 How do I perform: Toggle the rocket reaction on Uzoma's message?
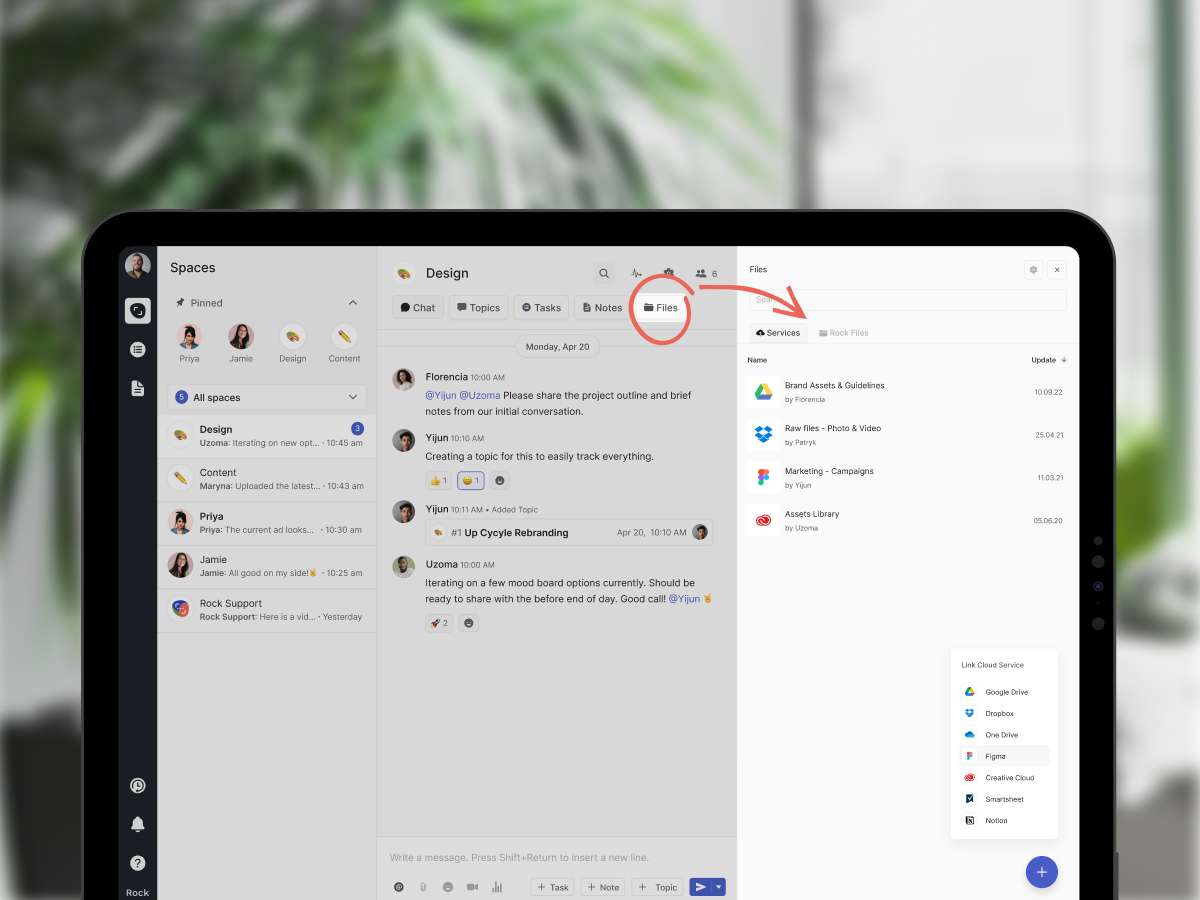coord(439,623)
